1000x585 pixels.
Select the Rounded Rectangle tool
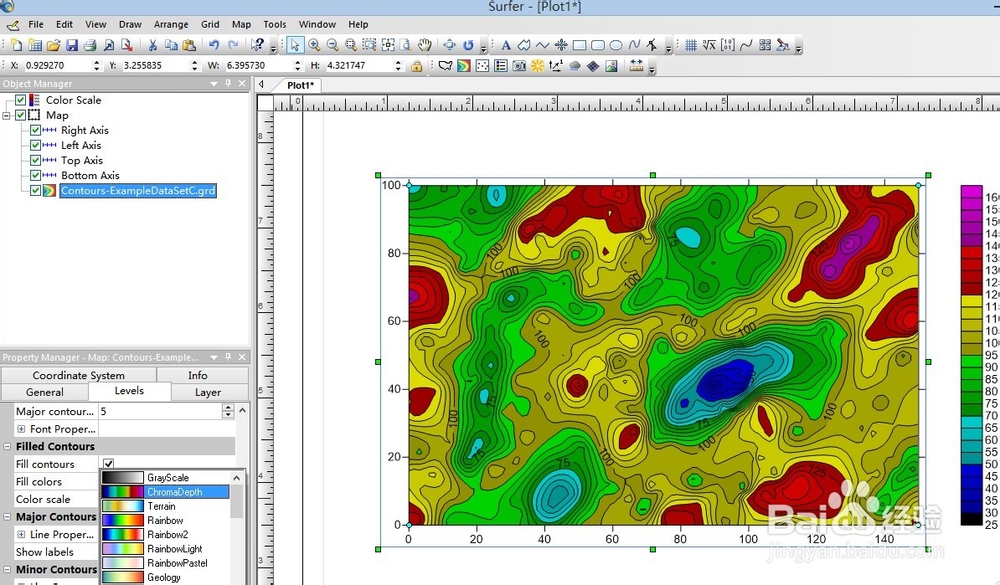598,45
